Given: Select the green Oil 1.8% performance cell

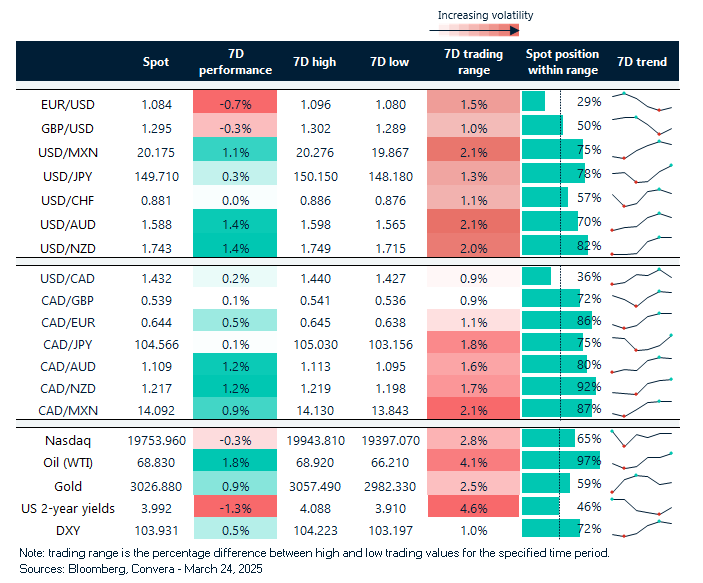Looking at the screenshot, I should (x=236, y=461).
